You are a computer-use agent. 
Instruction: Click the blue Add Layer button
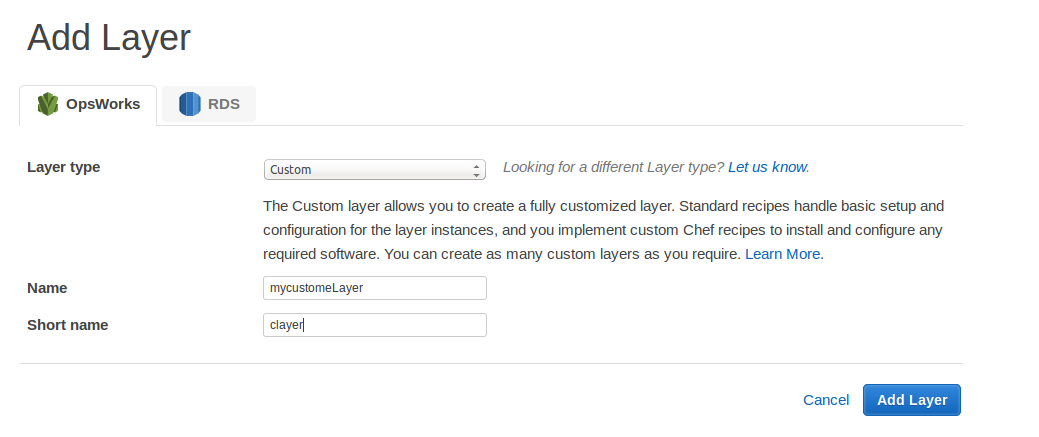pyautogui.click(x=912, y=400)
